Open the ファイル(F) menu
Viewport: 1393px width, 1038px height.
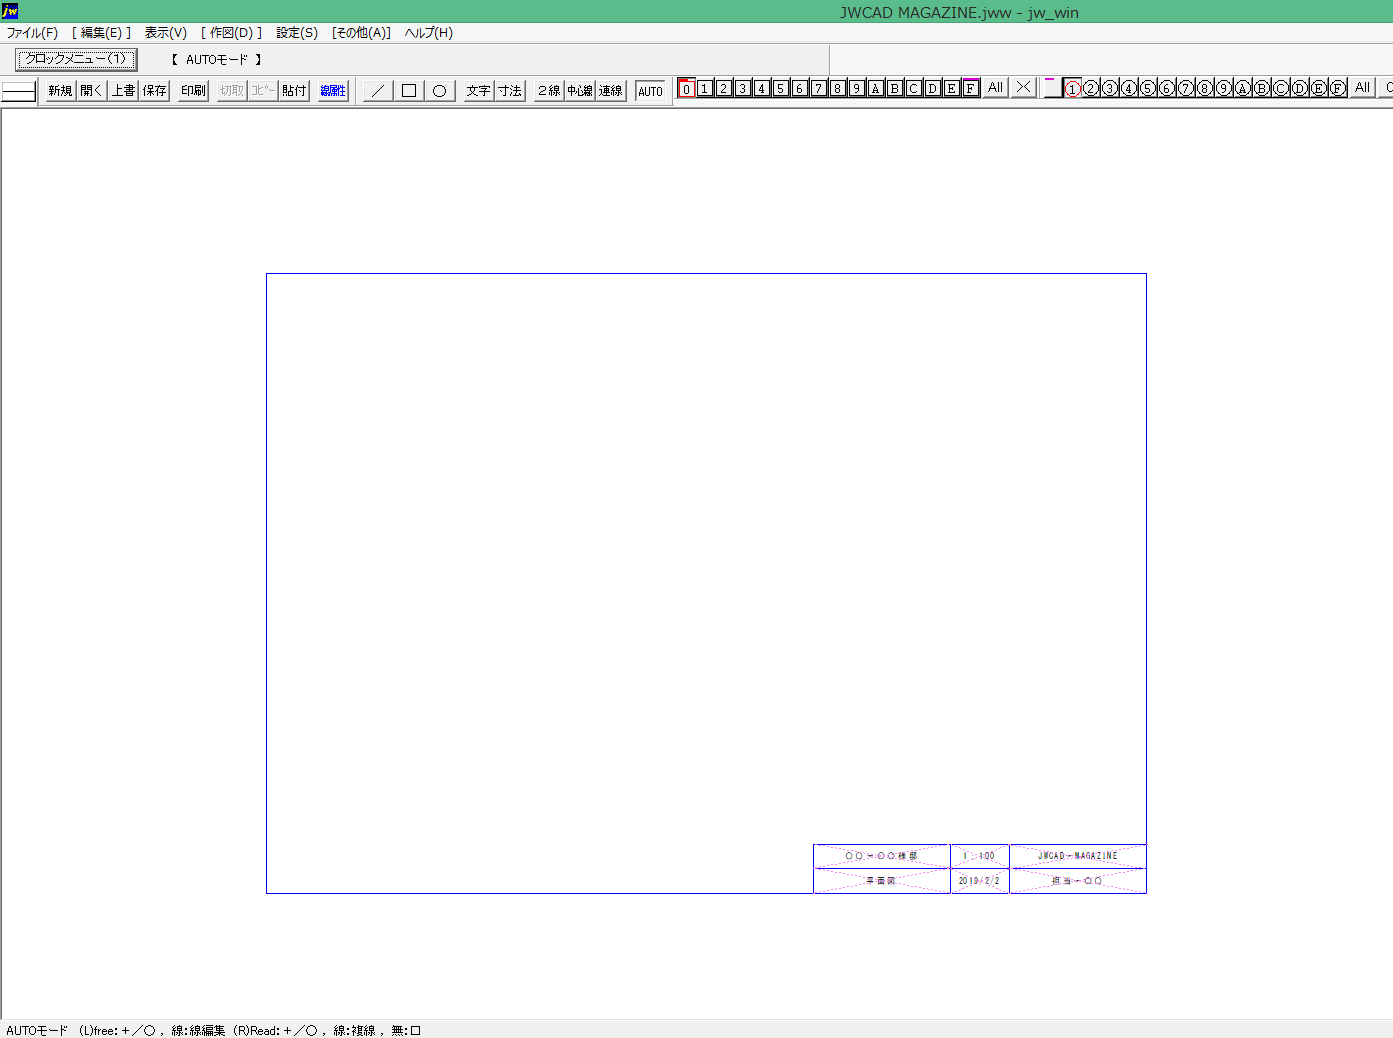pyautogui.click(x=32, y=33)
